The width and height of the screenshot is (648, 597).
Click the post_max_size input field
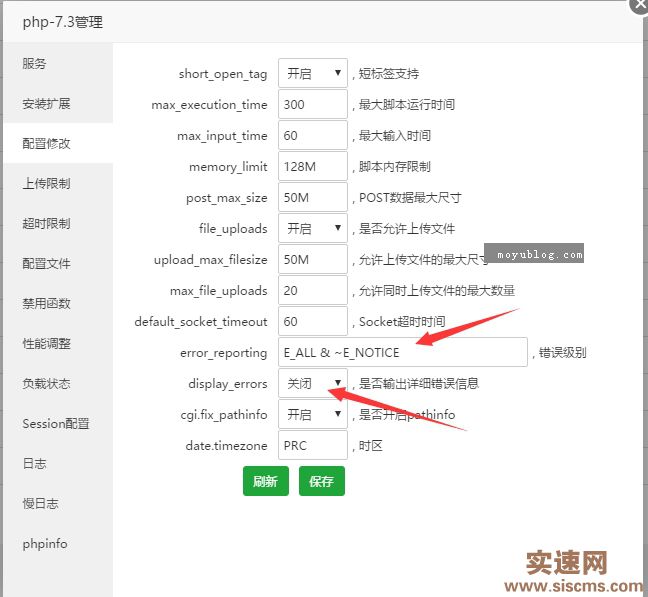(x=313, y=197)
